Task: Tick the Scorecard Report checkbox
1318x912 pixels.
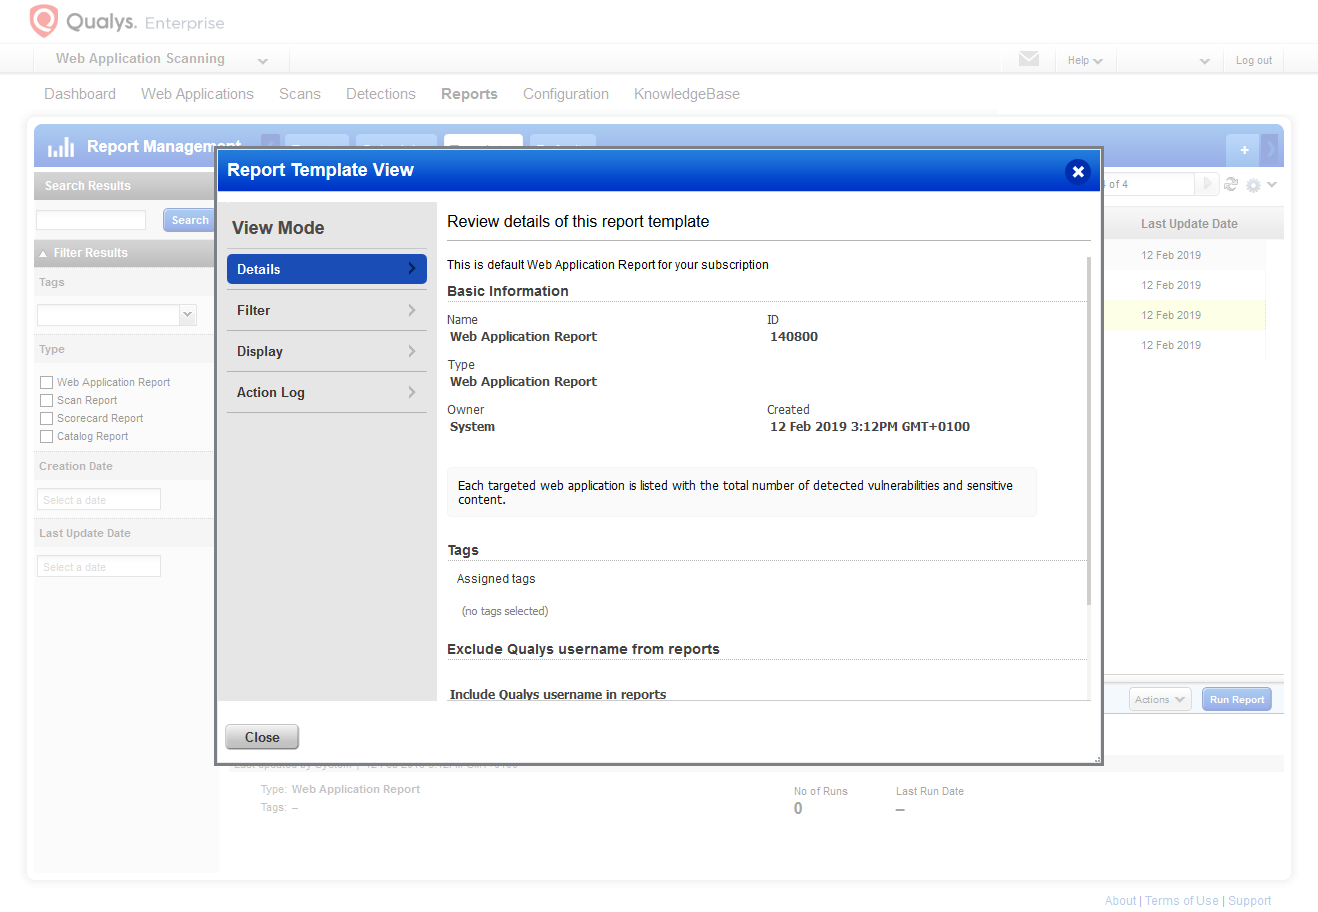Action: click(46, 418)
